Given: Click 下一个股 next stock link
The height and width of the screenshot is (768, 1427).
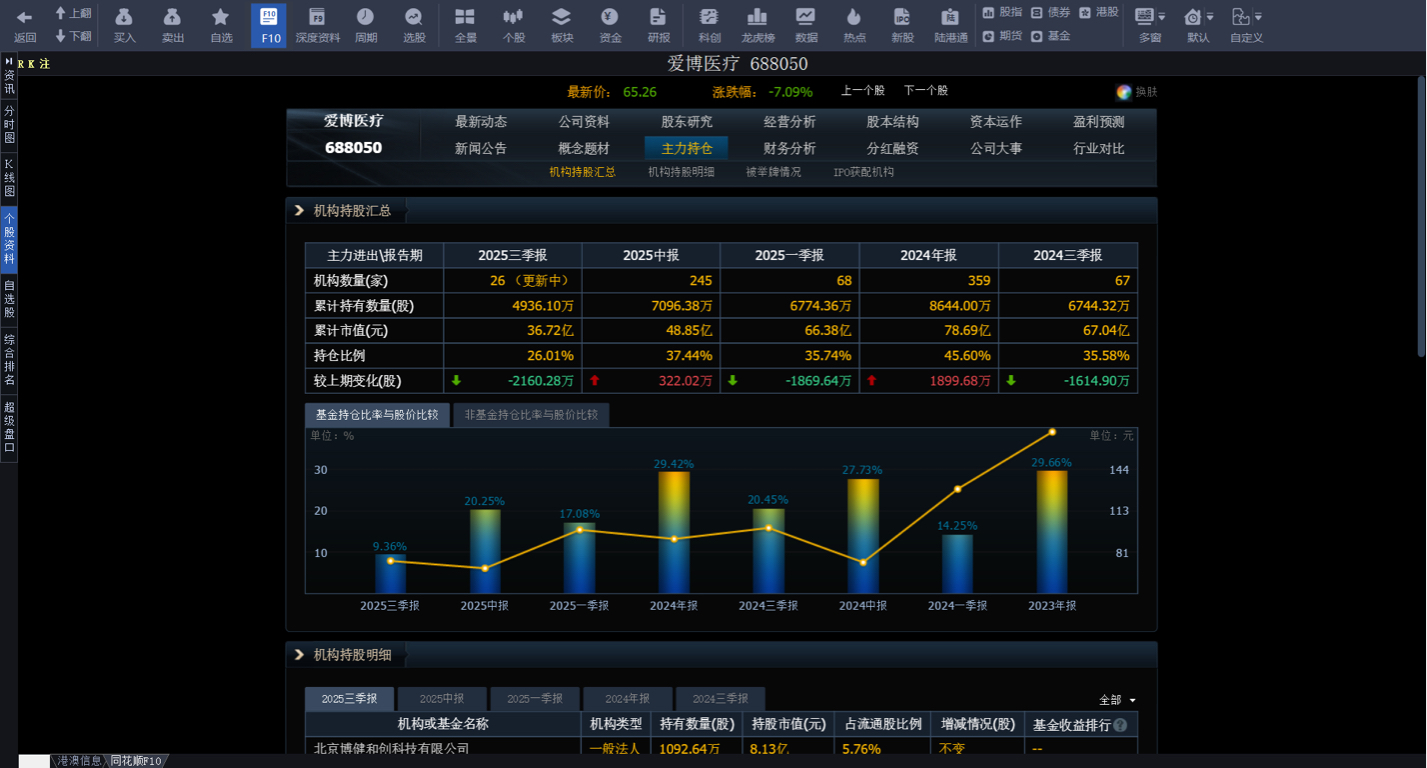Looking at the screenshot, I should (x=926, y=90).
